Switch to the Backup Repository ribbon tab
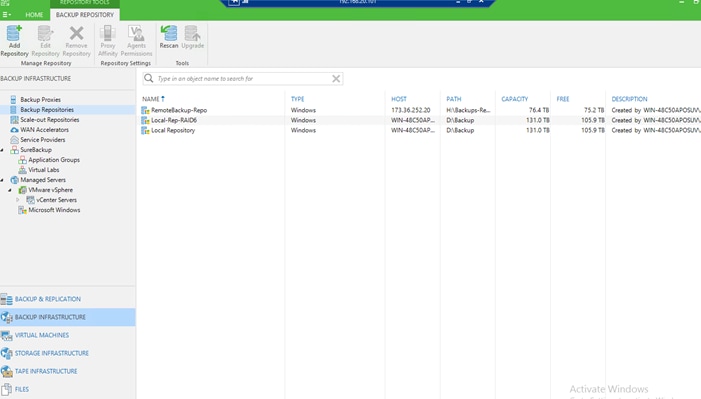Image resolution: width=701 pixels, height=399 pixels. point(85,15)
